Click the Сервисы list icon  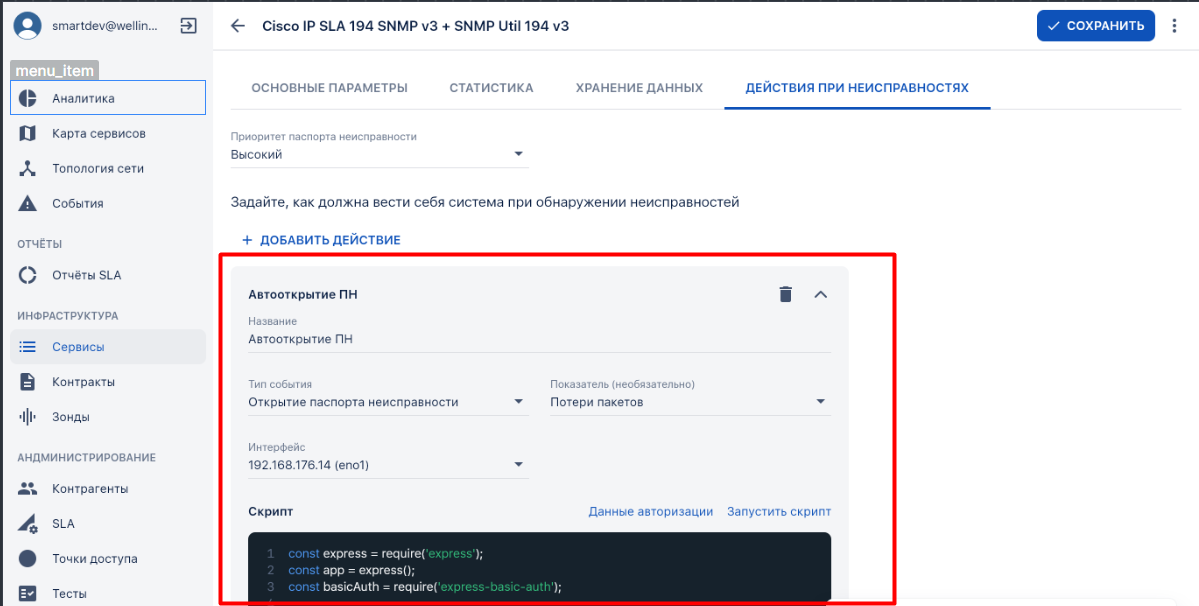(x=28, y=347)
